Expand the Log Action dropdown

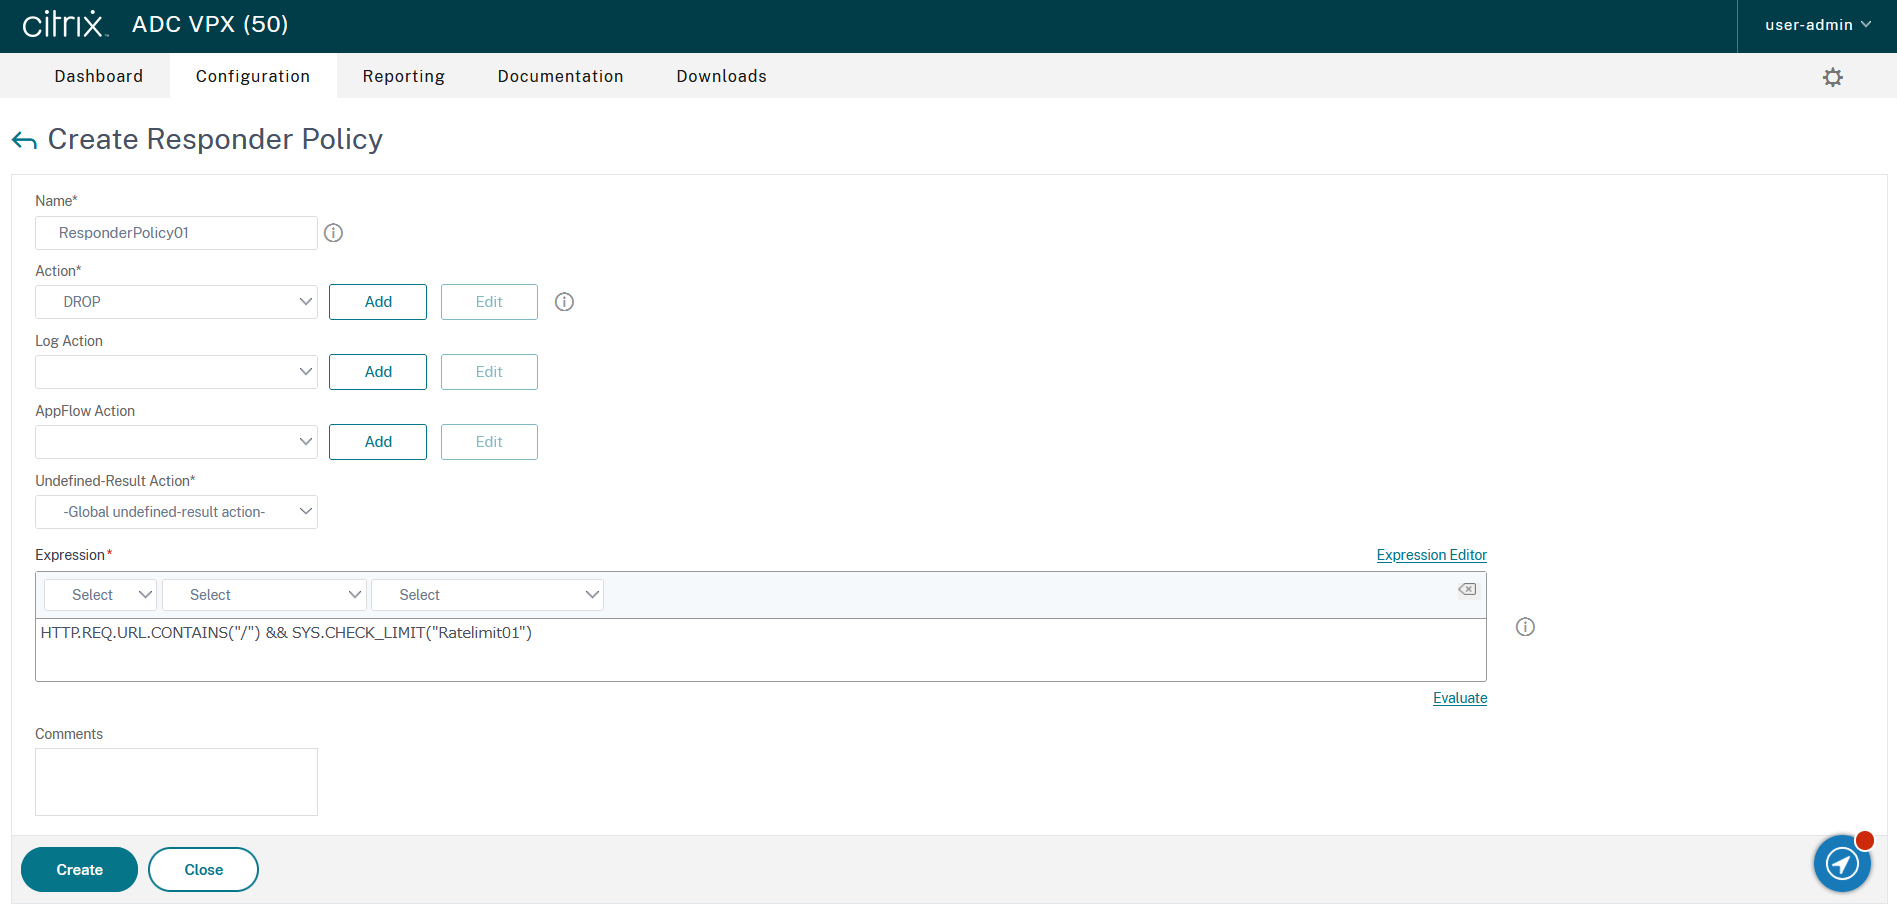176,372
